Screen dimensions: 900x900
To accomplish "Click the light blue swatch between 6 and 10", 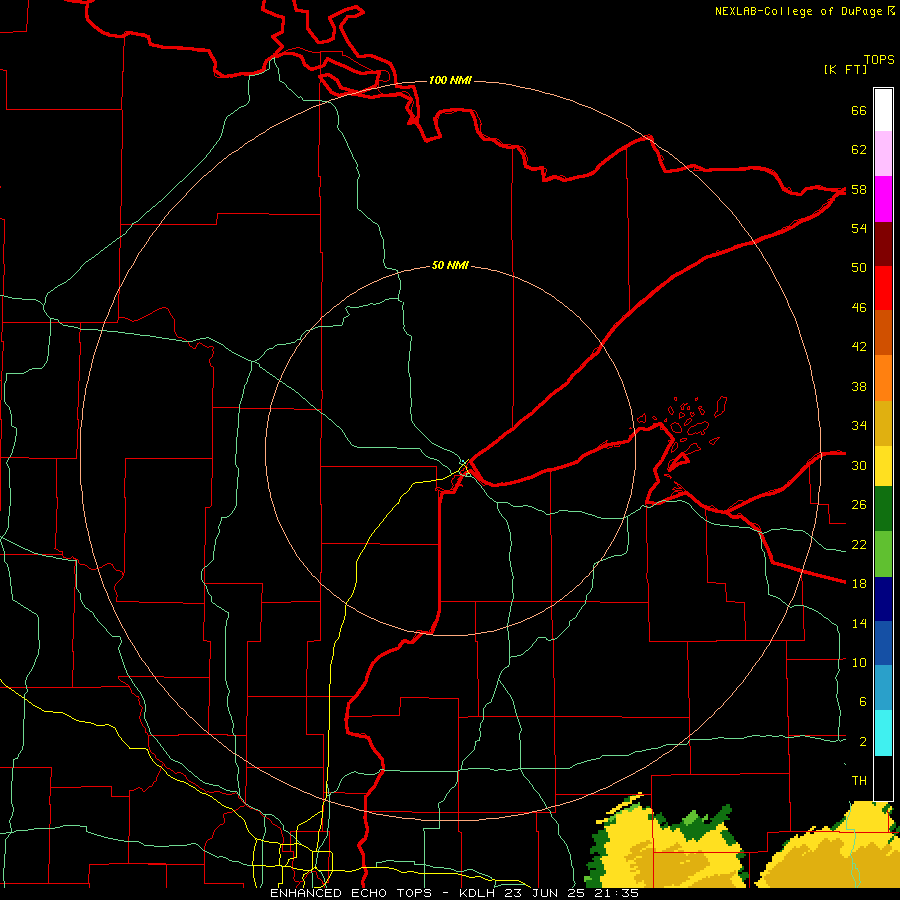I will [883, 688].
